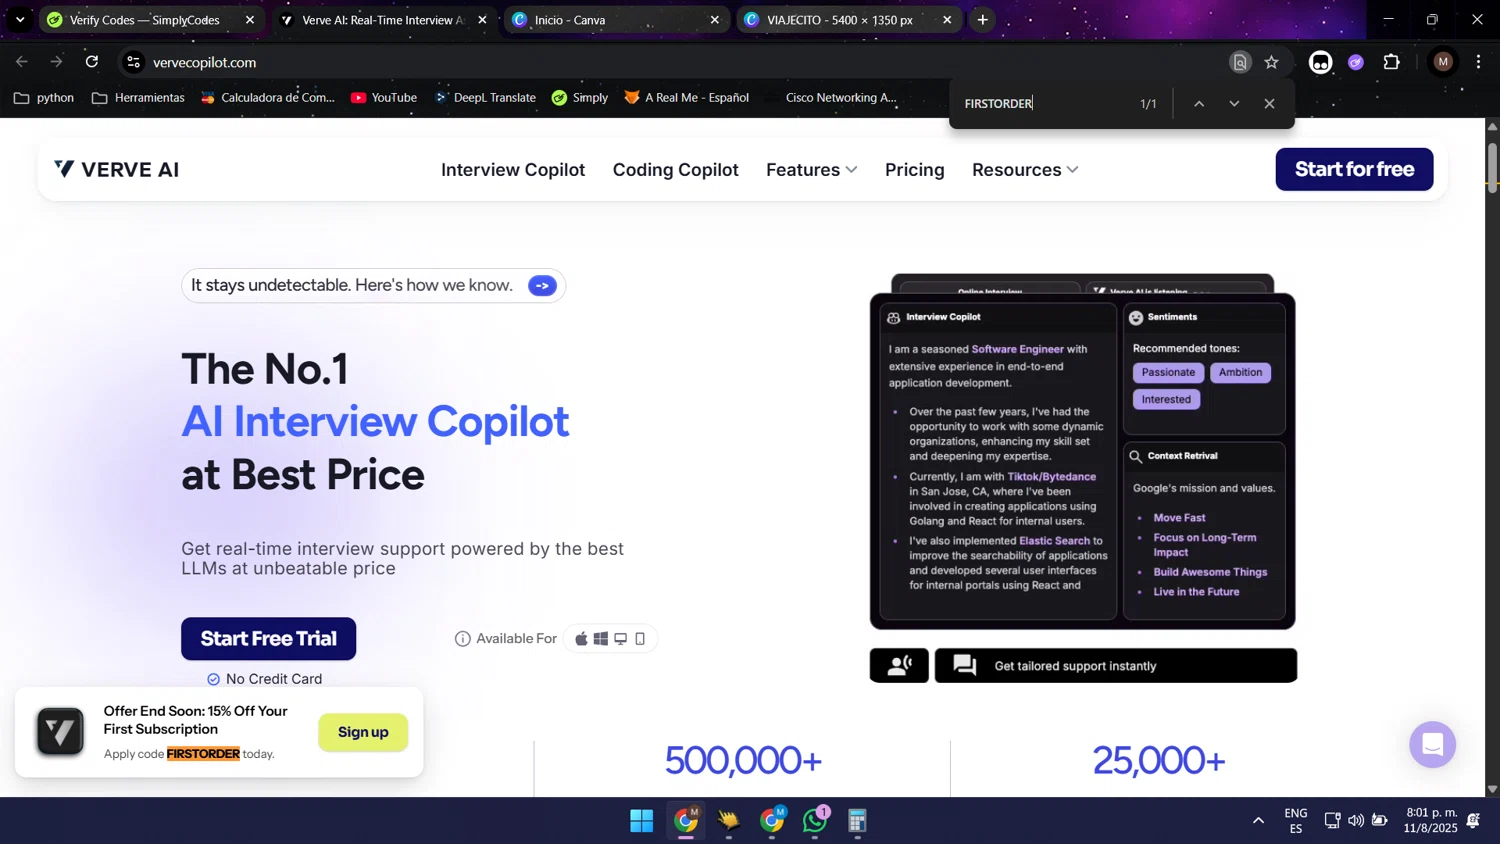The width and height of the screenshot is (1500, 844).
Task: Open the Extensions puzzle icon
Action: pos(1391,62)
